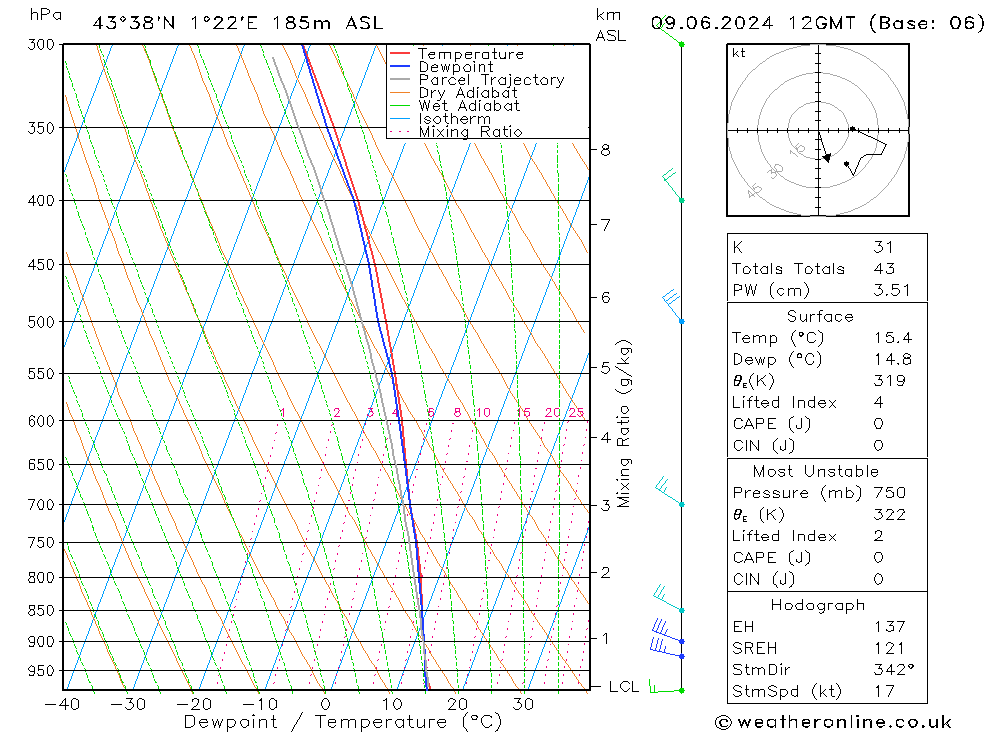Click the 'Isotherm' legend entry

(x=440, y=119)
